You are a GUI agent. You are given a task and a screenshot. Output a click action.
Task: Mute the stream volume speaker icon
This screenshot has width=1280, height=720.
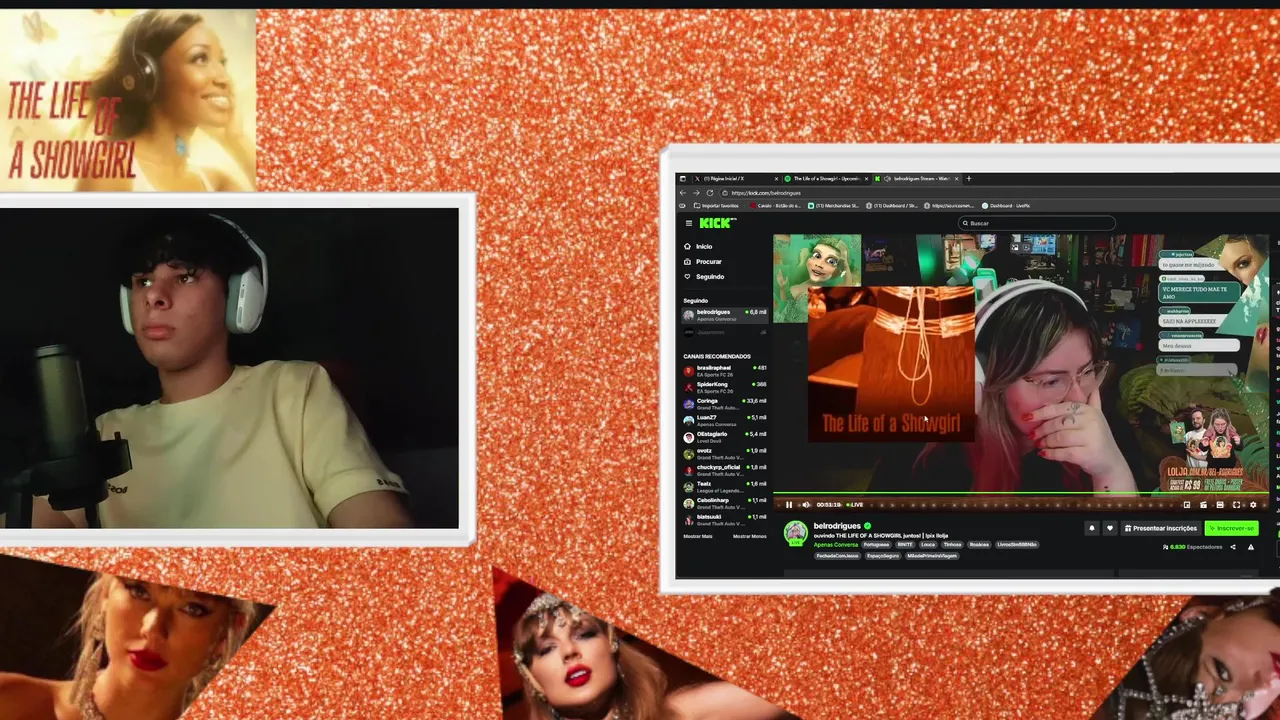(805, 505)
